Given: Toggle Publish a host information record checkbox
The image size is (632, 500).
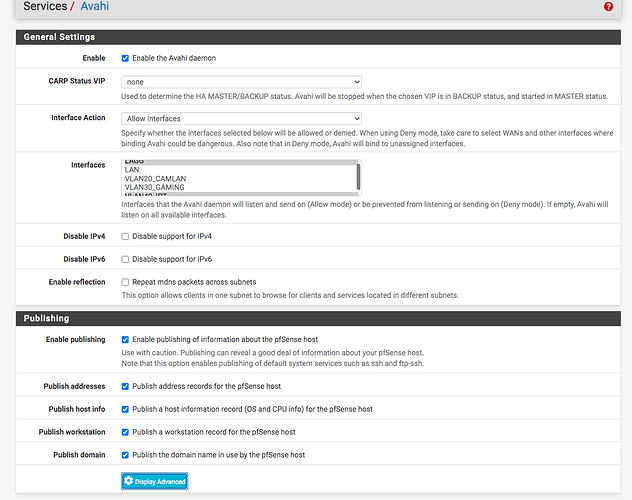Looking at the screenshot, I should [125, 409].
